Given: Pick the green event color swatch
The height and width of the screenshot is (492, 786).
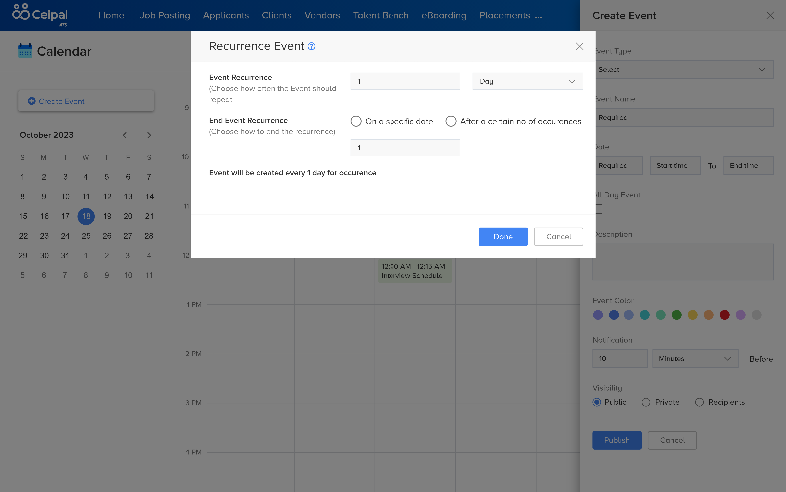Looking at the screenshot, I should (677, 315).
